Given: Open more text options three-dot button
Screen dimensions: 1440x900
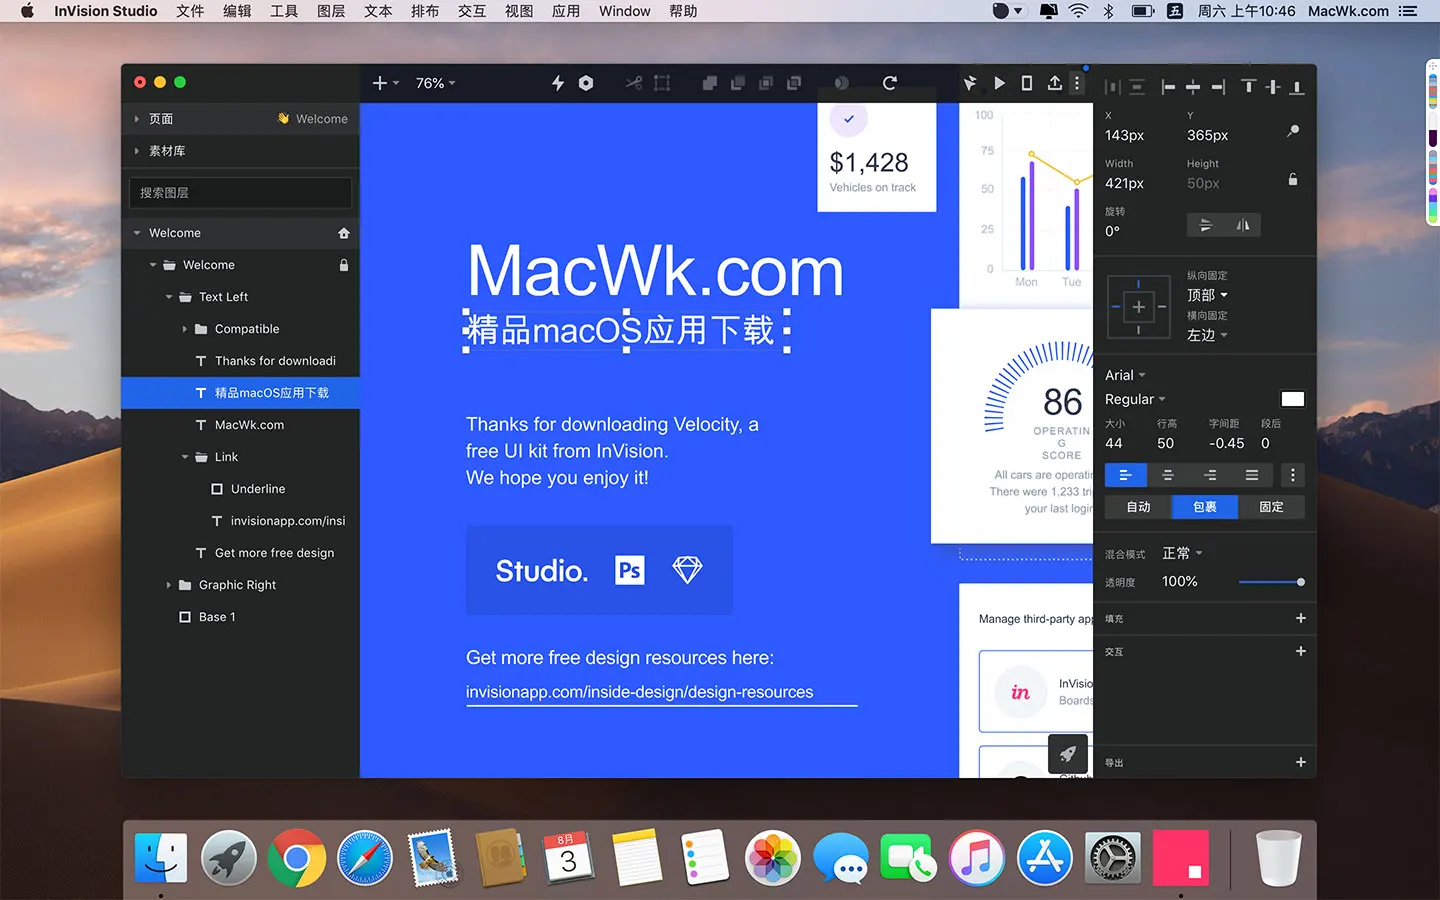Looking at the screenshot, I should click(x=1293, y=475).
